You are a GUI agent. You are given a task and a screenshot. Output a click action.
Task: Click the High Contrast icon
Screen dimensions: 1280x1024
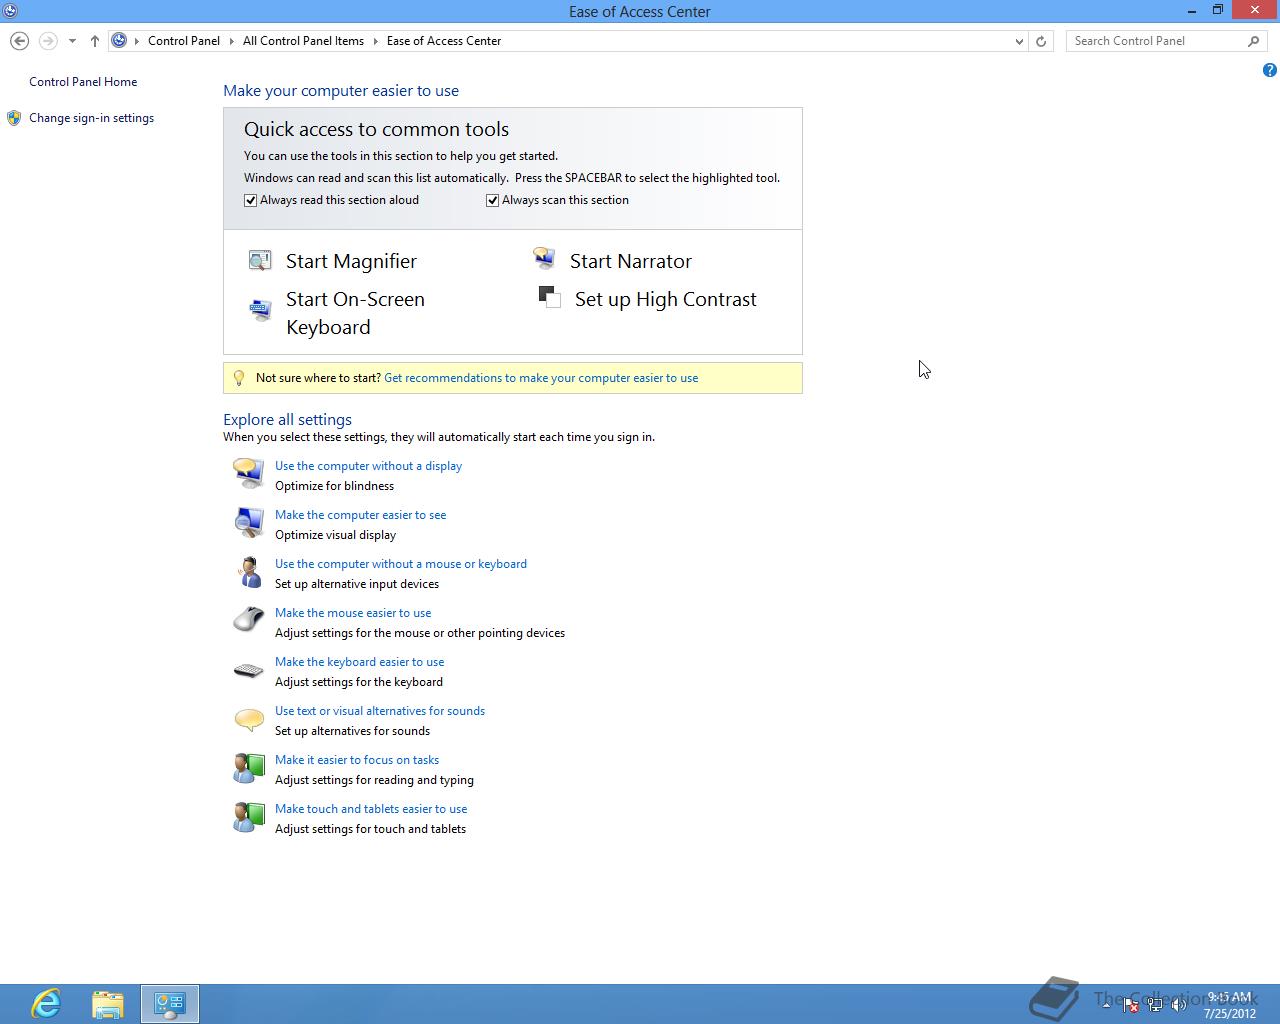[x=549, y=297]
